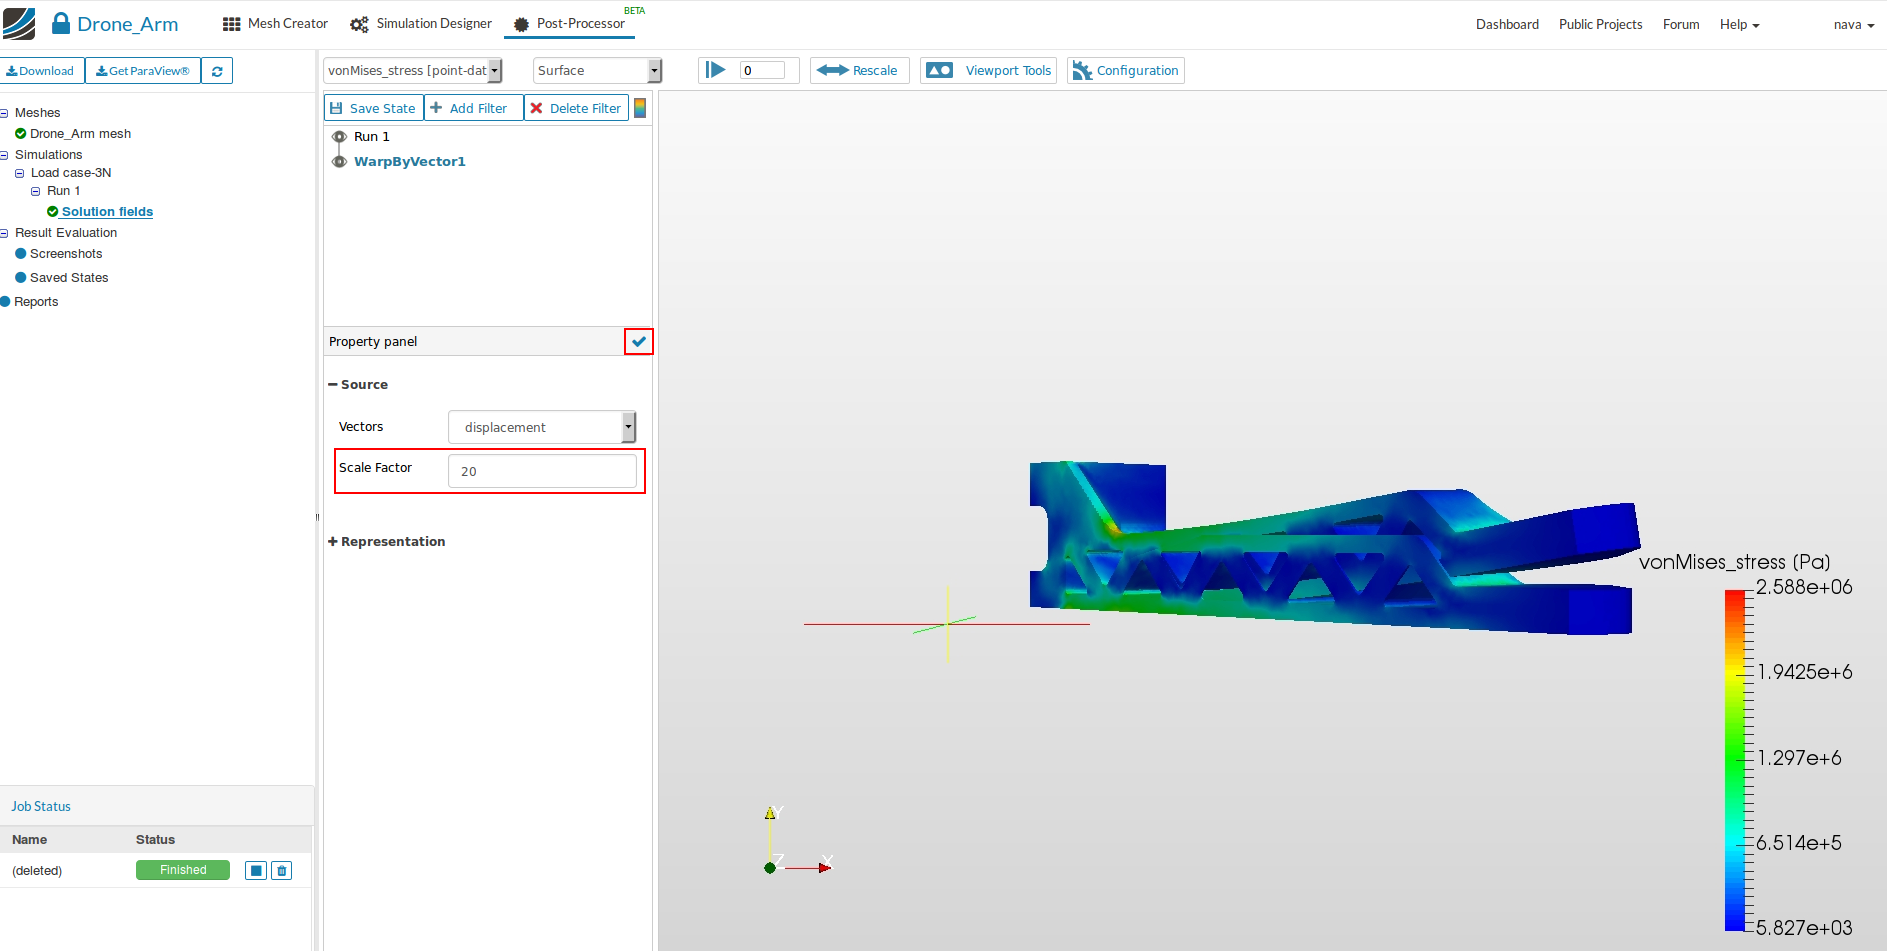
Task: Delete the job with the trash icon
Action: point(282,871)
